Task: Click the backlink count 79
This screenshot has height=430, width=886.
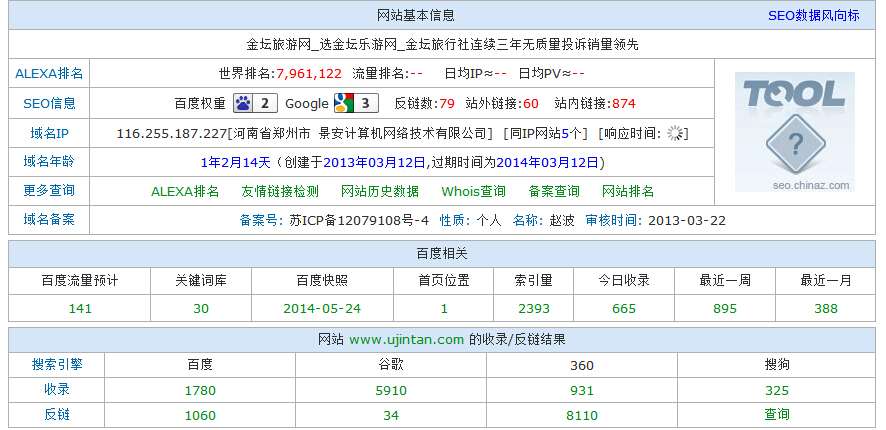Action: 447,103
